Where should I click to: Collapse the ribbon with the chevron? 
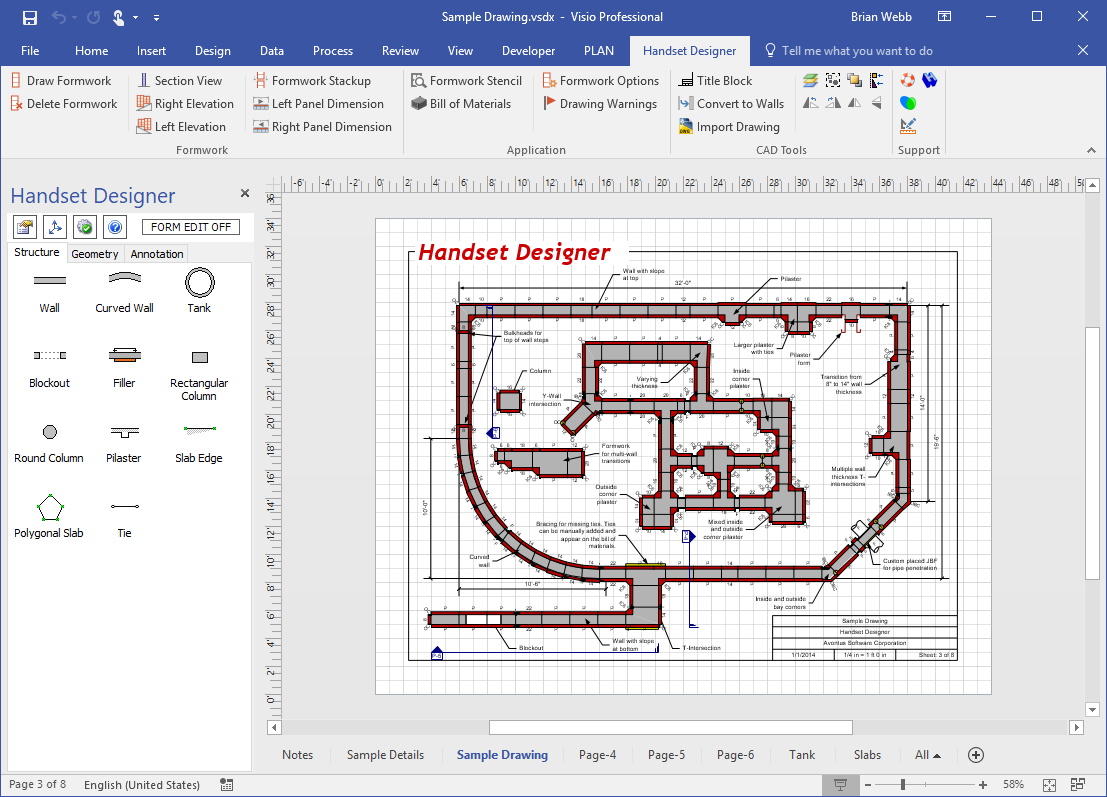[x=1091, y=150]
